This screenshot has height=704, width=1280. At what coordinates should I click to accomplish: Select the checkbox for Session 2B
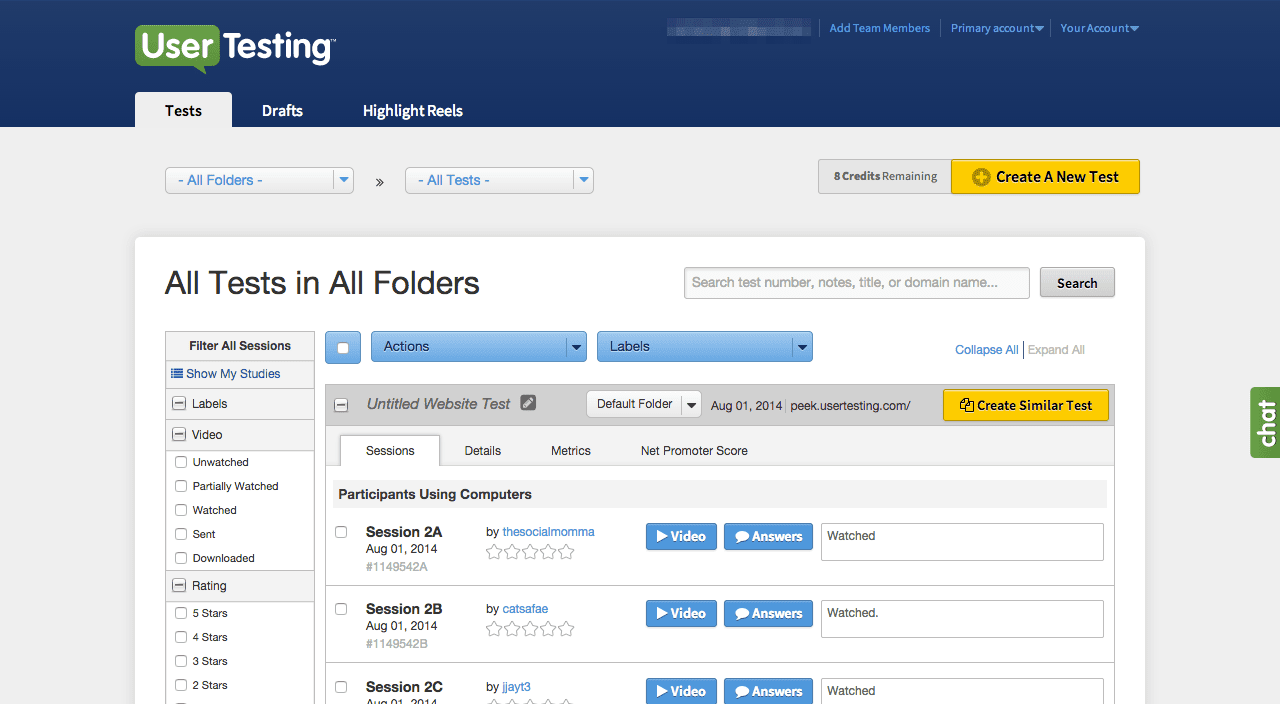point(340,608)
